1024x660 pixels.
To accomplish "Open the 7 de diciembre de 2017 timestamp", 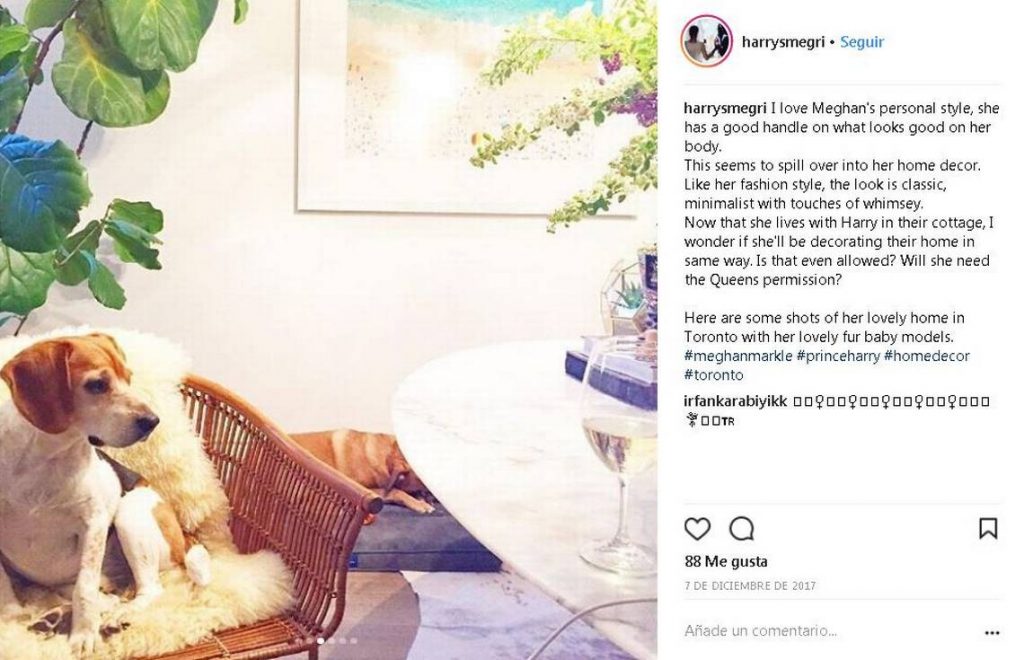I will point(750,586).
